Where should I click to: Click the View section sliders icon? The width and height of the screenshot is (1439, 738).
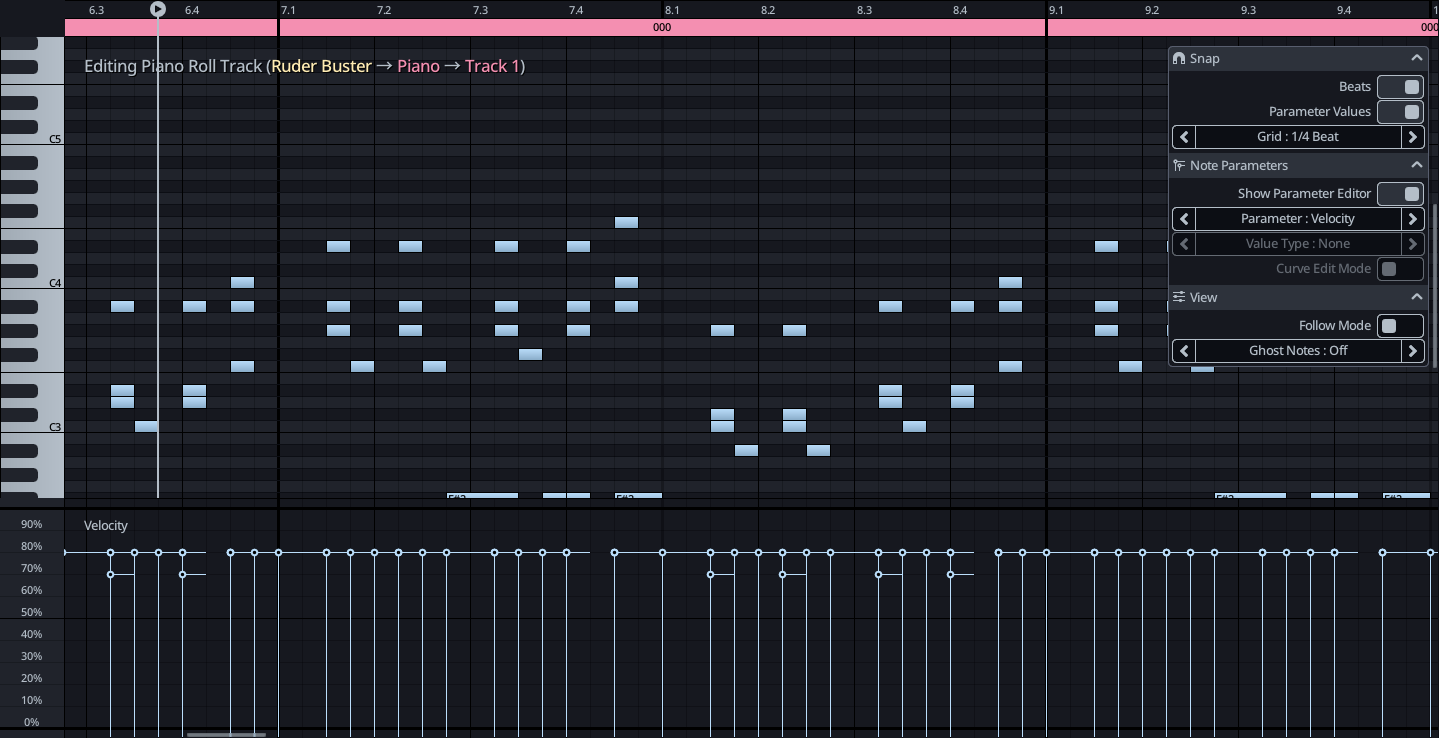(1179, 298)
